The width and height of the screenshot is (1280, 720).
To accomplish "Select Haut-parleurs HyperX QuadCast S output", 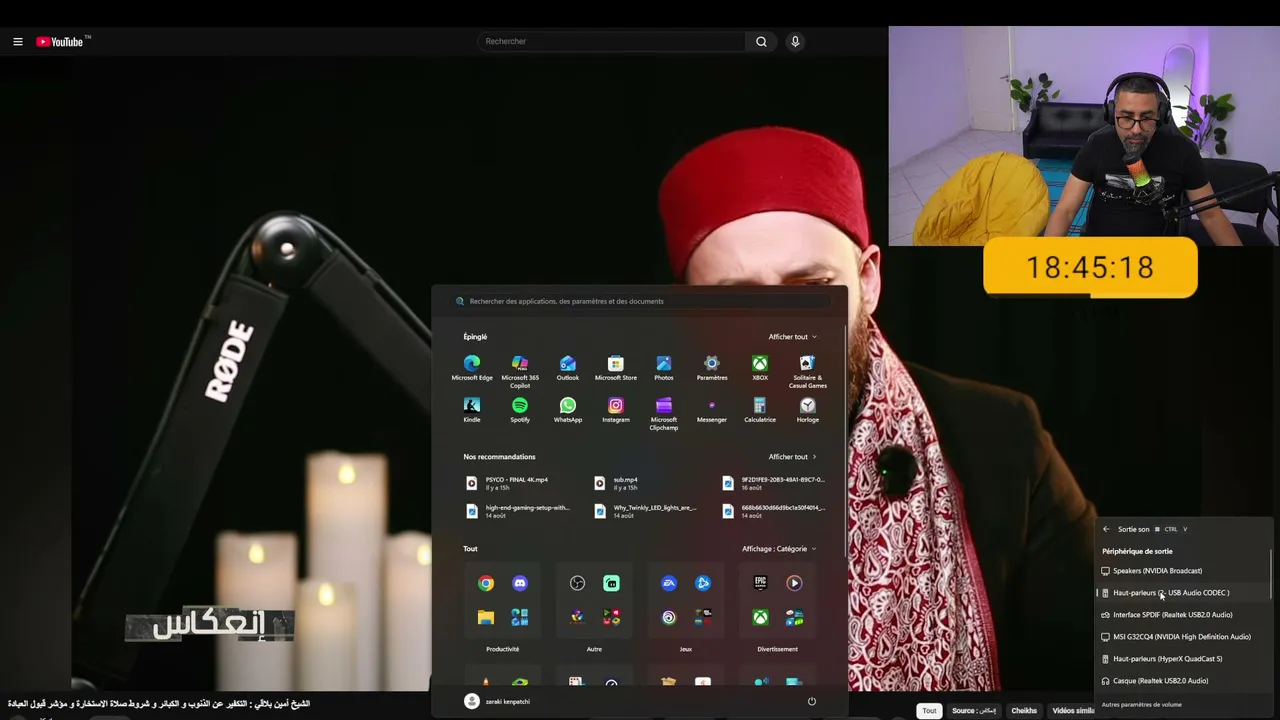I will pyautogui.click(x=1183, y=659).
